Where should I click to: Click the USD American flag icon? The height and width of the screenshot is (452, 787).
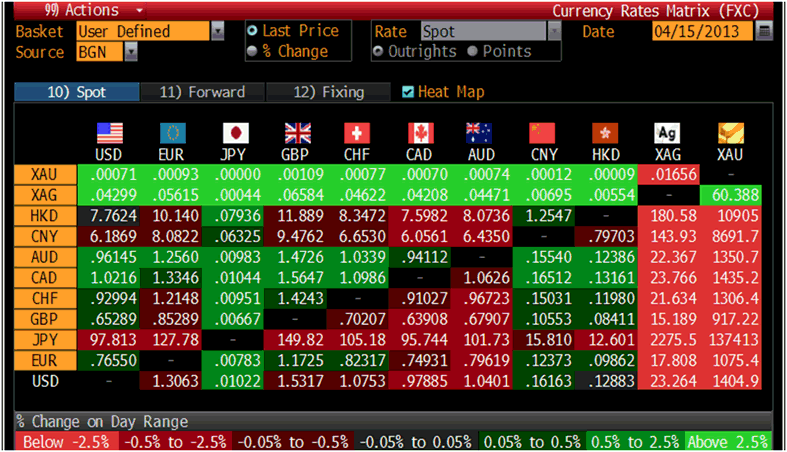[109, 133]
